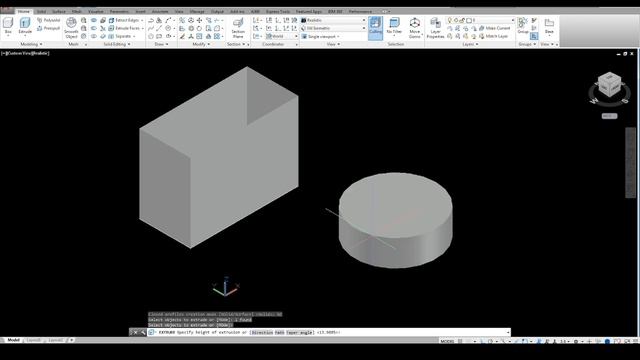Switch to the Mesh ribbon tab
The width and height of the screenshot is (640, 360).
pyautogui.click(x=76, y=11)
